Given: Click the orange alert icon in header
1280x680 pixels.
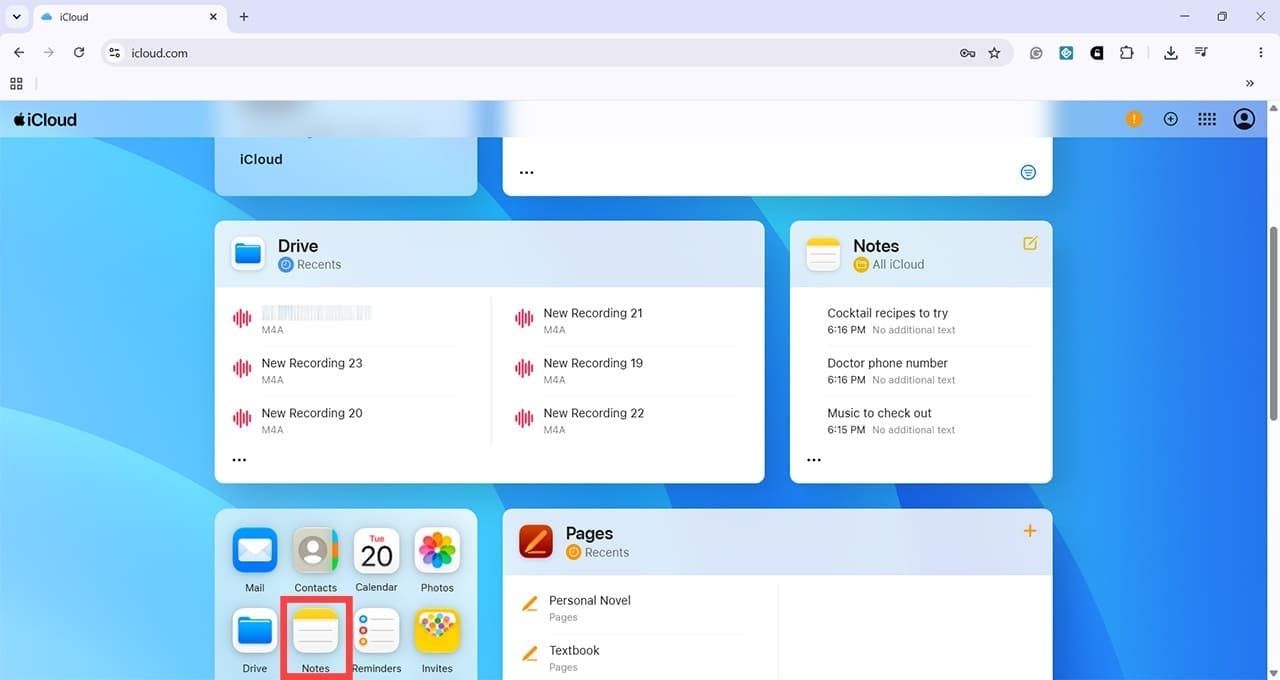Looking at the screenshot, I should [x=1134, y=119].
